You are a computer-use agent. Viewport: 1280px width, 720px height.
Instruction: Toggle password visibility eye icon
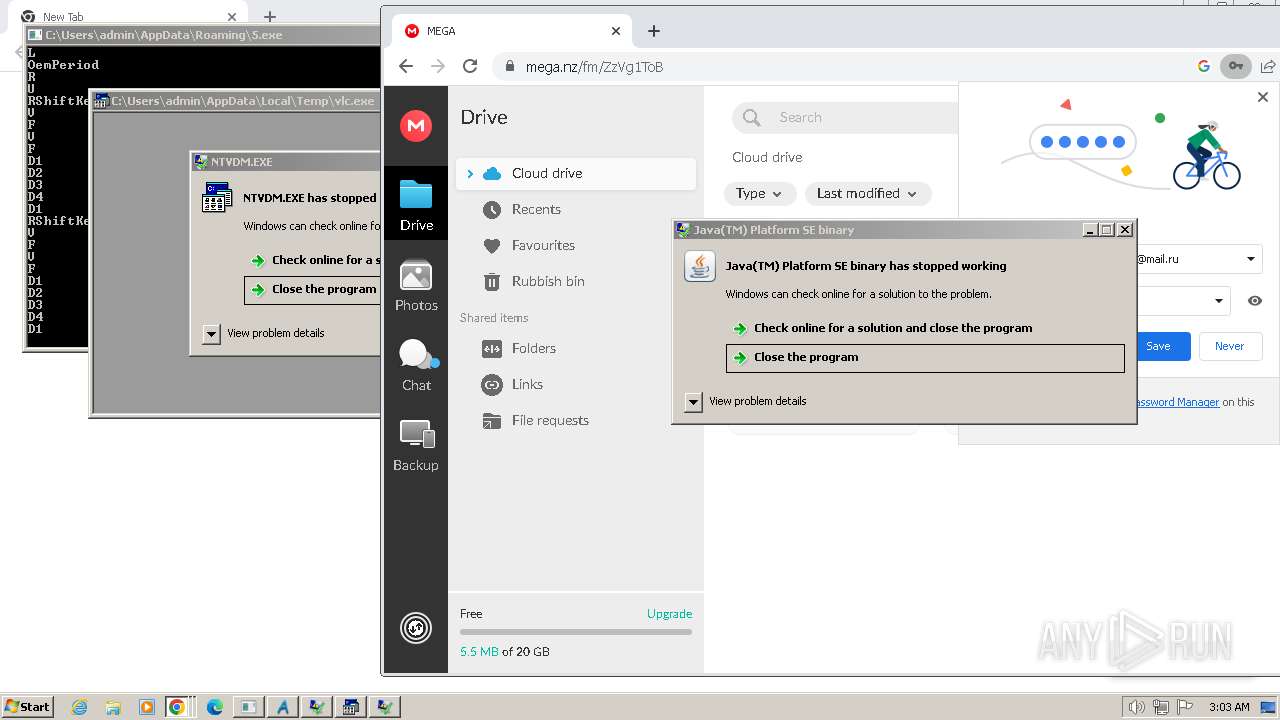1255,300
